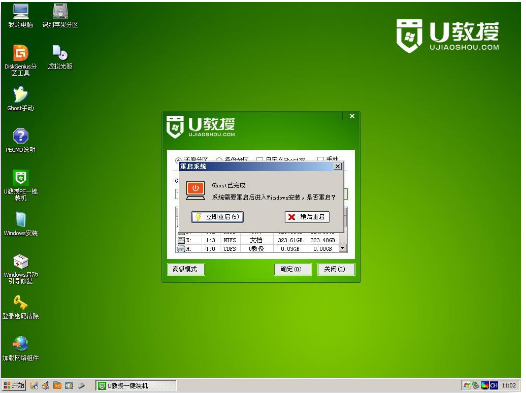Click the confirm (确定) button in U教授 window
Image resolution: width=526 pixels, height=393 pixels.
293,269
